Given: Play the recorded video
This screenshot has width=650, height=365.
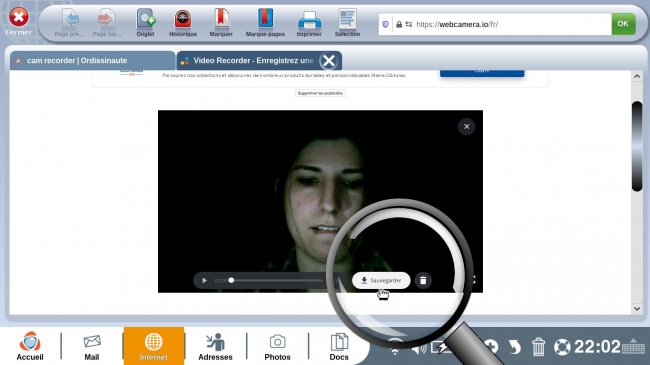Looking at the screenshot, I should tap(204, 280).
